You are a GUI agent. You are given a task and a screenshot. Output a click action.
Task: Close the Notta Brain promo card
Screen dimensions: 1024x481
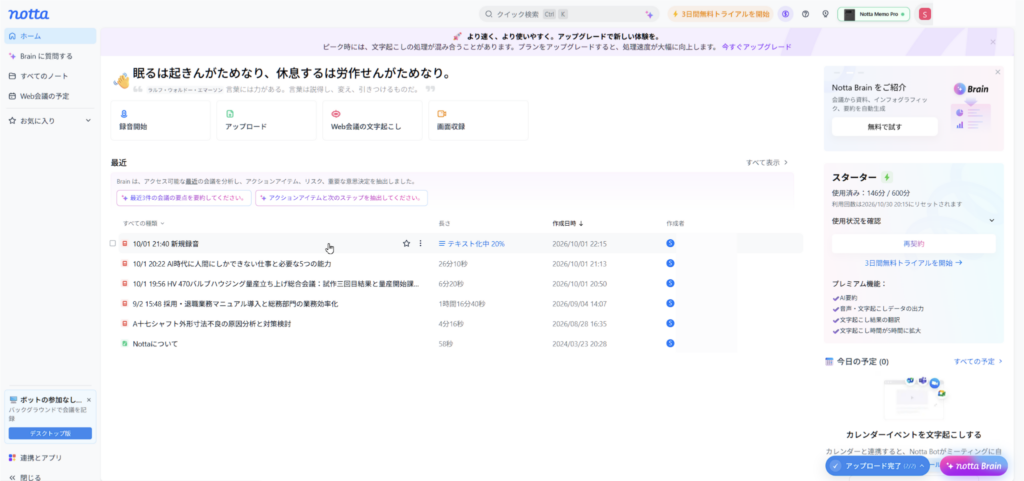pos(997,72)
